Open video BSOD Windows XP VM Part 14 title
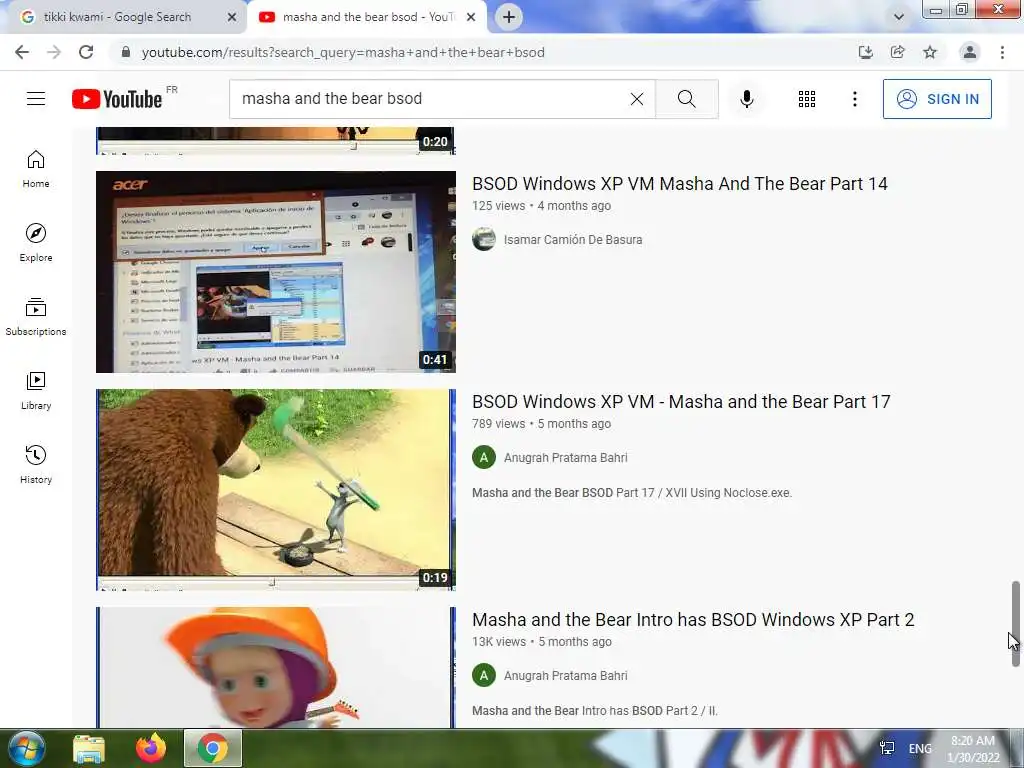This screenshot has height=768, width=1024. tap(680, 184)
